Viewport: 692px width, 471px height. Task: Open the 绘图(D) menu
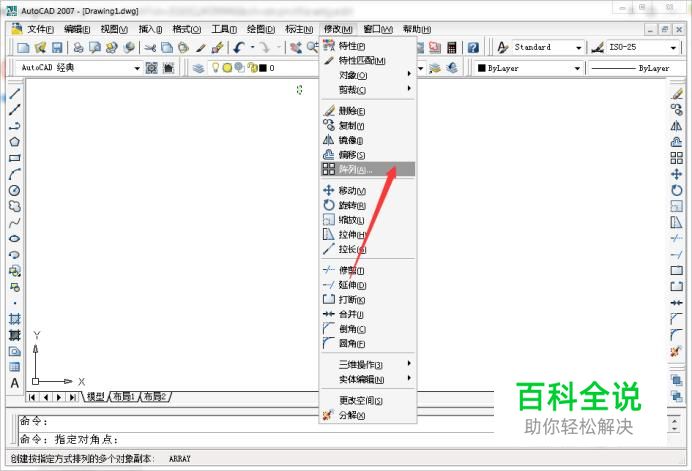tap(261, 29)
